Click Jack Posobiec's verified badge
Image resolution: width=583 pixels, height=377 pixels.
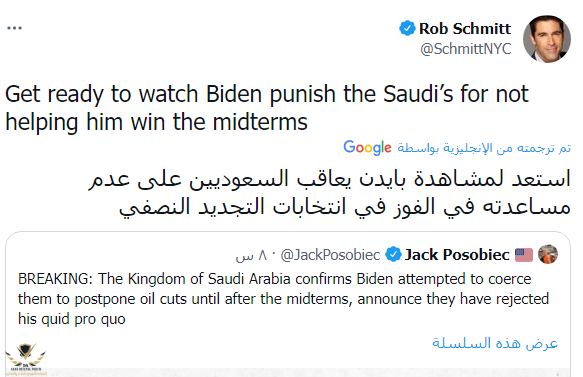coord(393,255)
